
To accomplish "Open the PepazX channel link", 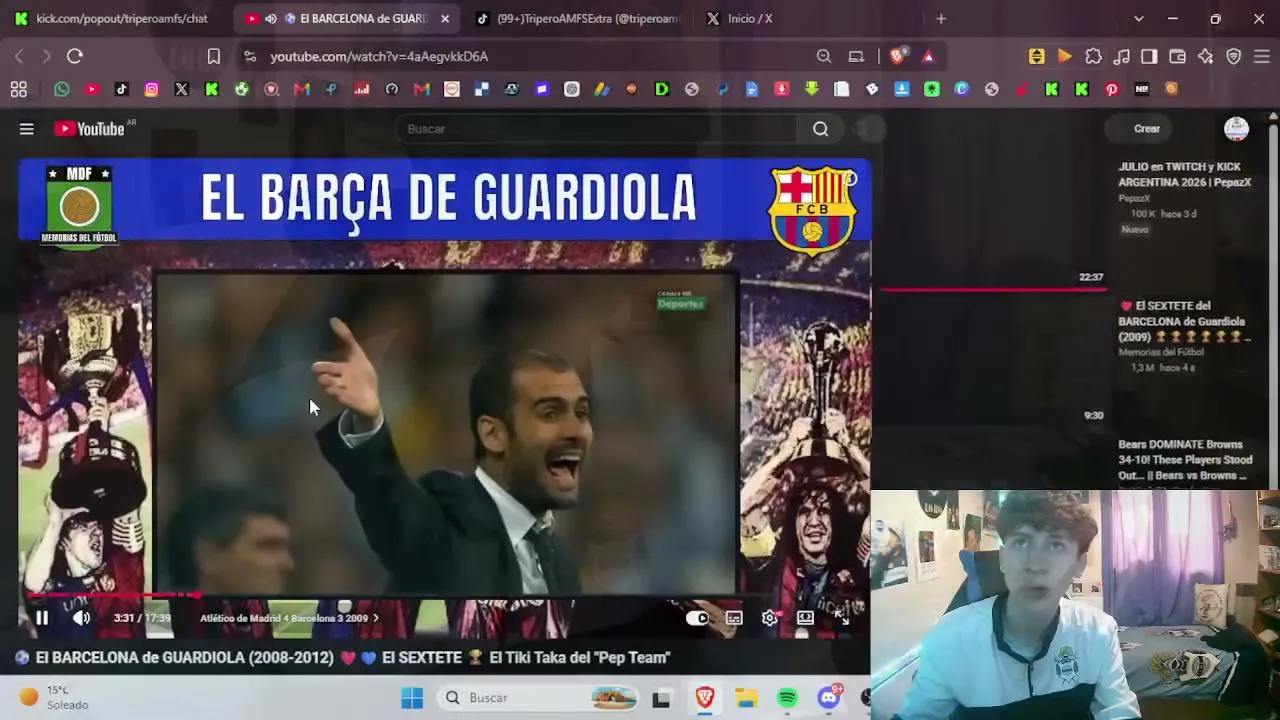I will click(x=1134, y=198).
